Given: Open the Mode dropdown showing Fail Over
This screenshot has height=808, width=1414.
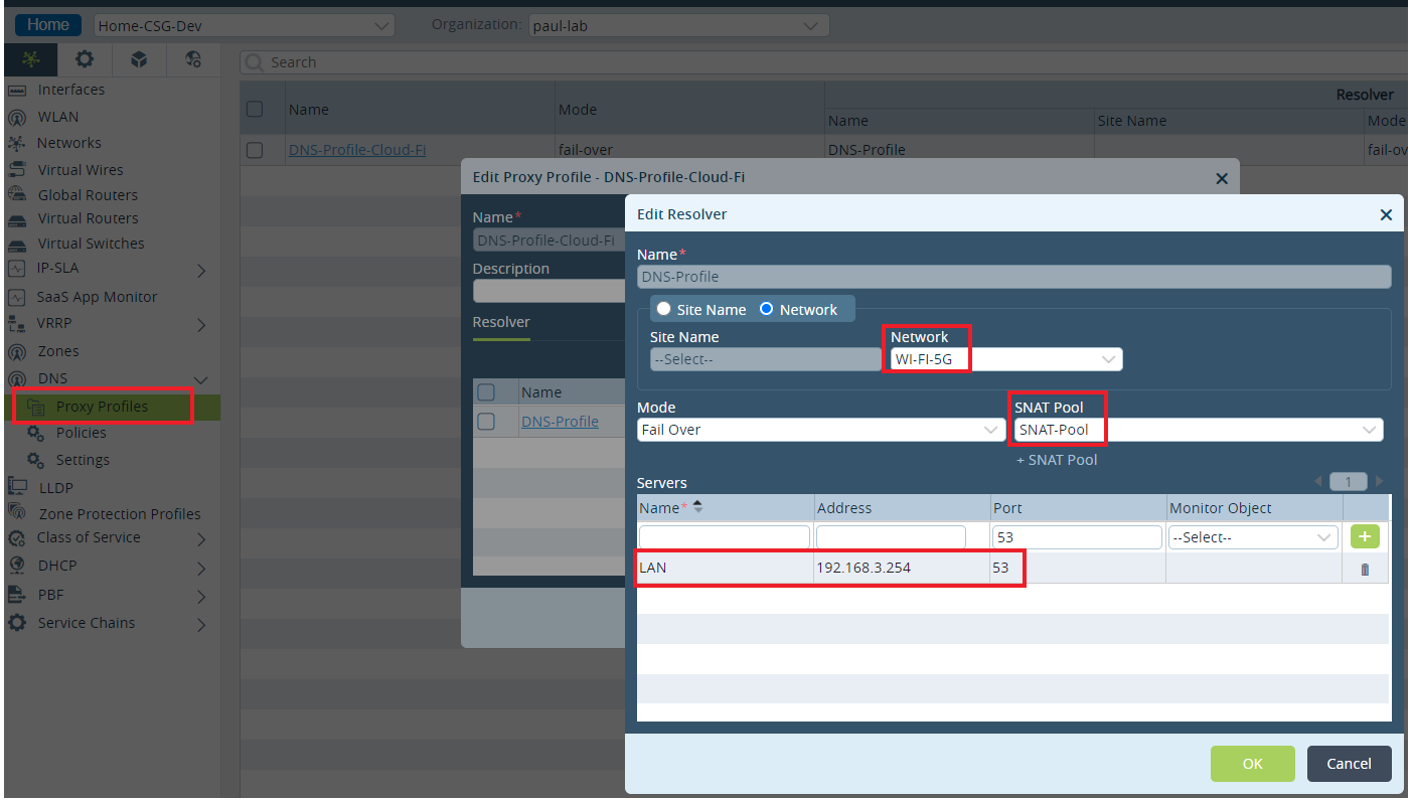Looking at the screenshot, I should [821, 429].
